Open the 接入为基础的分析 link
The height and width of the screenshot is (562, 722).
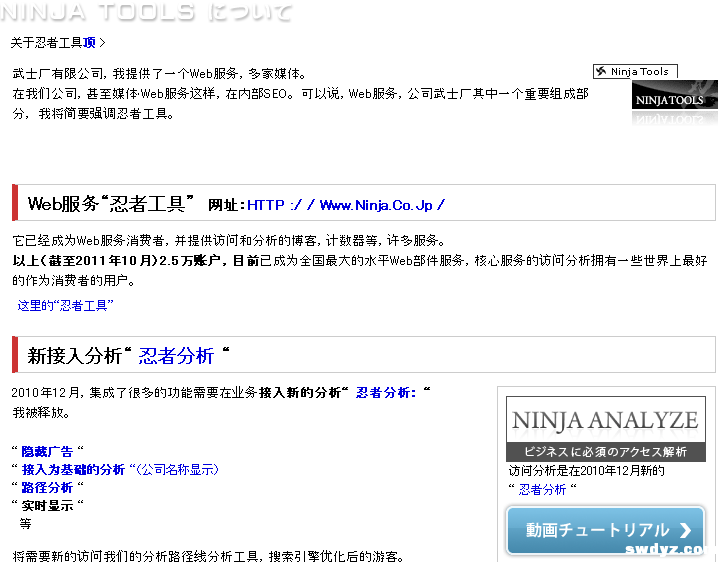pos(73,469)
